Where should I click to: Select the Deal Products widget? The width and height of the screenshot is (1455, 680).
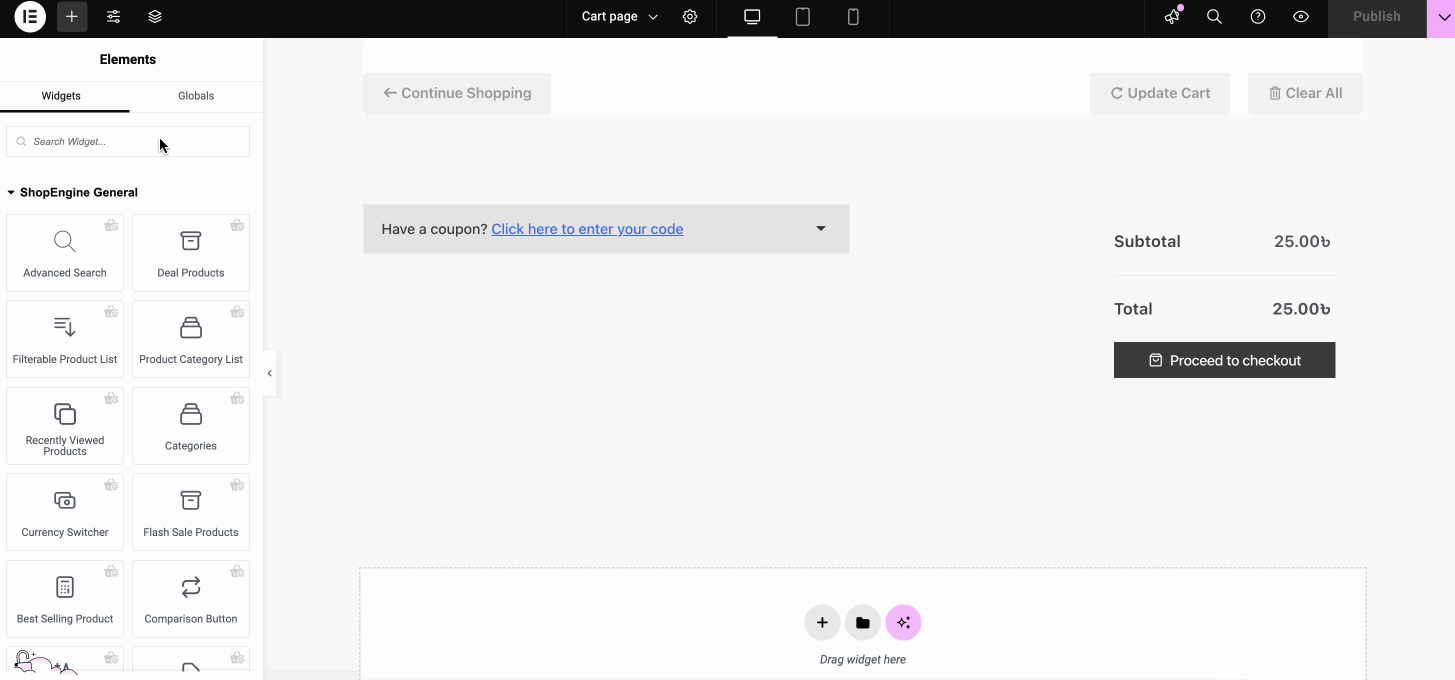pyautogui.click(x=191, y=253)
